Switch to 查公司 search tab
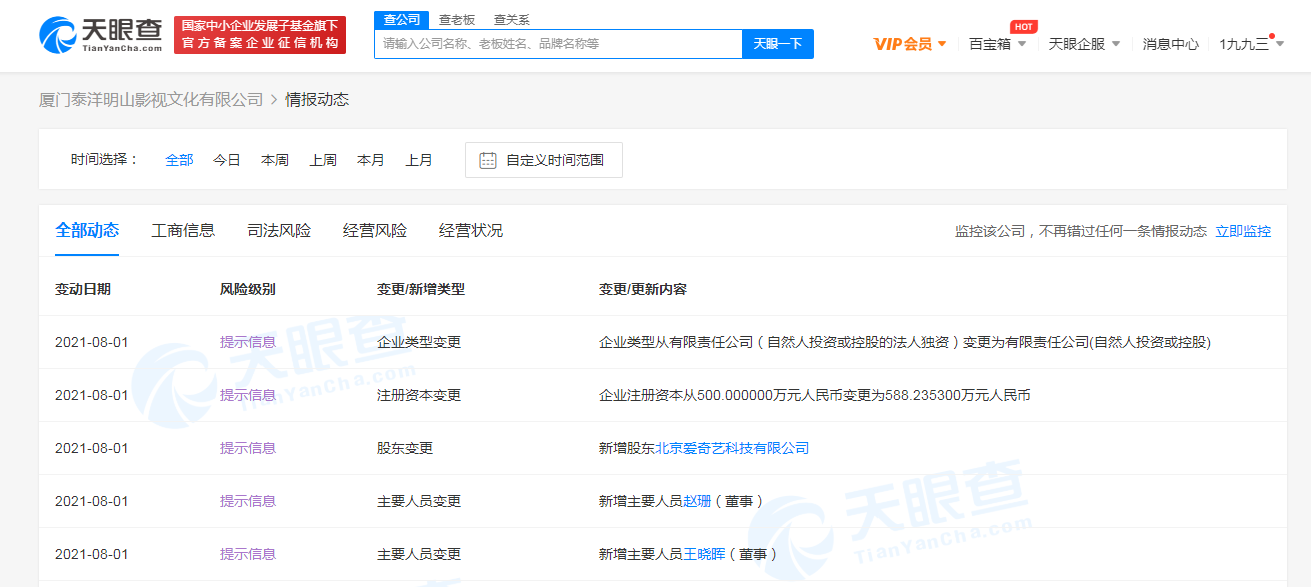 [x=402, y=20]
